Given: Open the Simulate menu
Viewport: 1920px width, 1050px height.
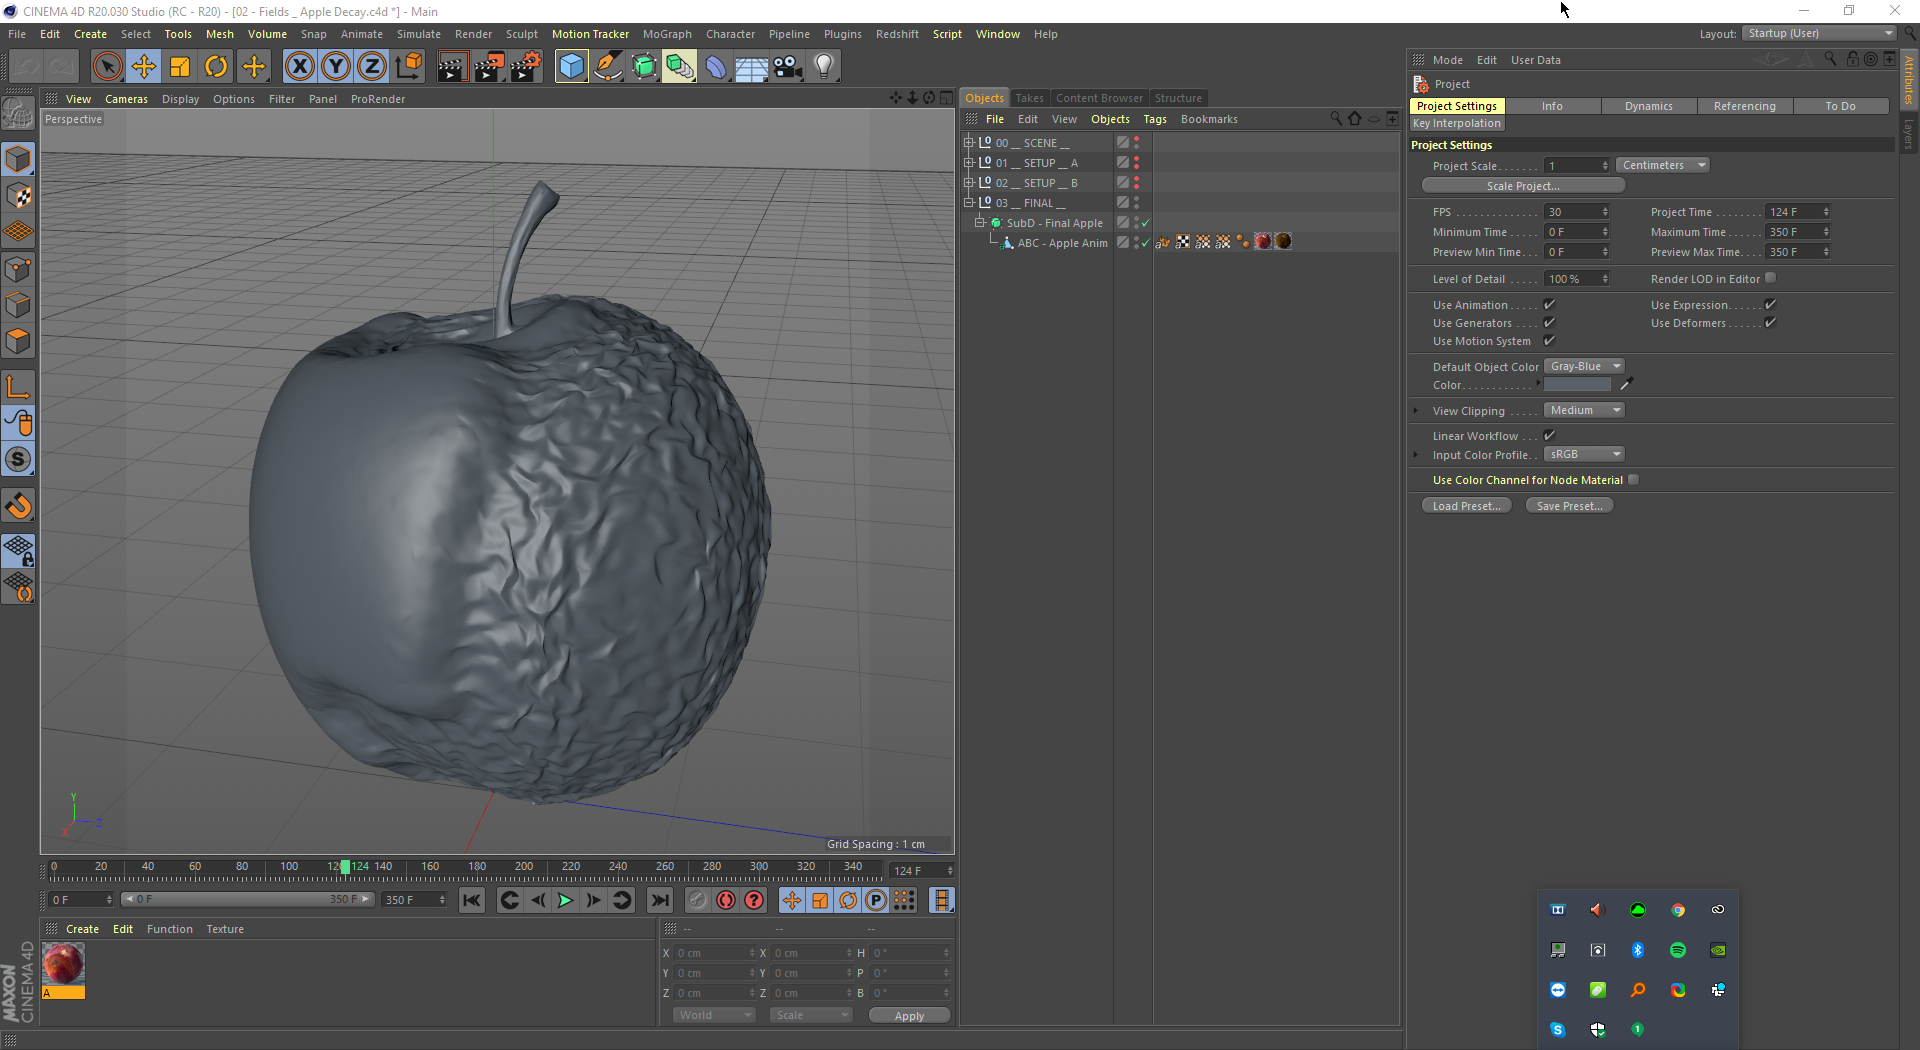Looking at the screenshot, I should [418, 34].
